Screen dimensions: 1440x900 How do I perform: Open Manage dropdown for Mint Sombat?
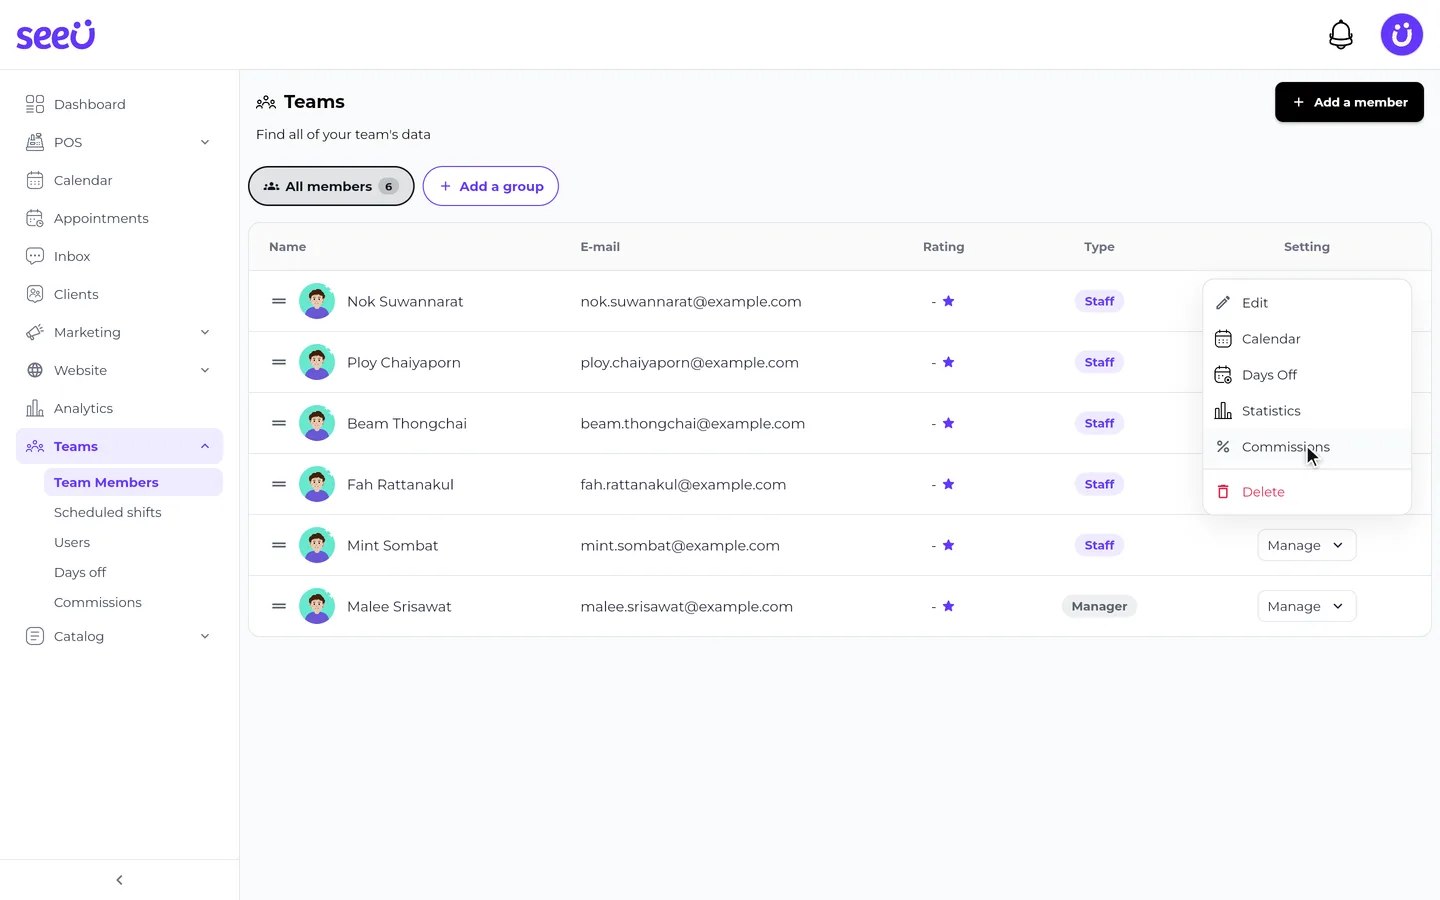[x=1306, y=545]
